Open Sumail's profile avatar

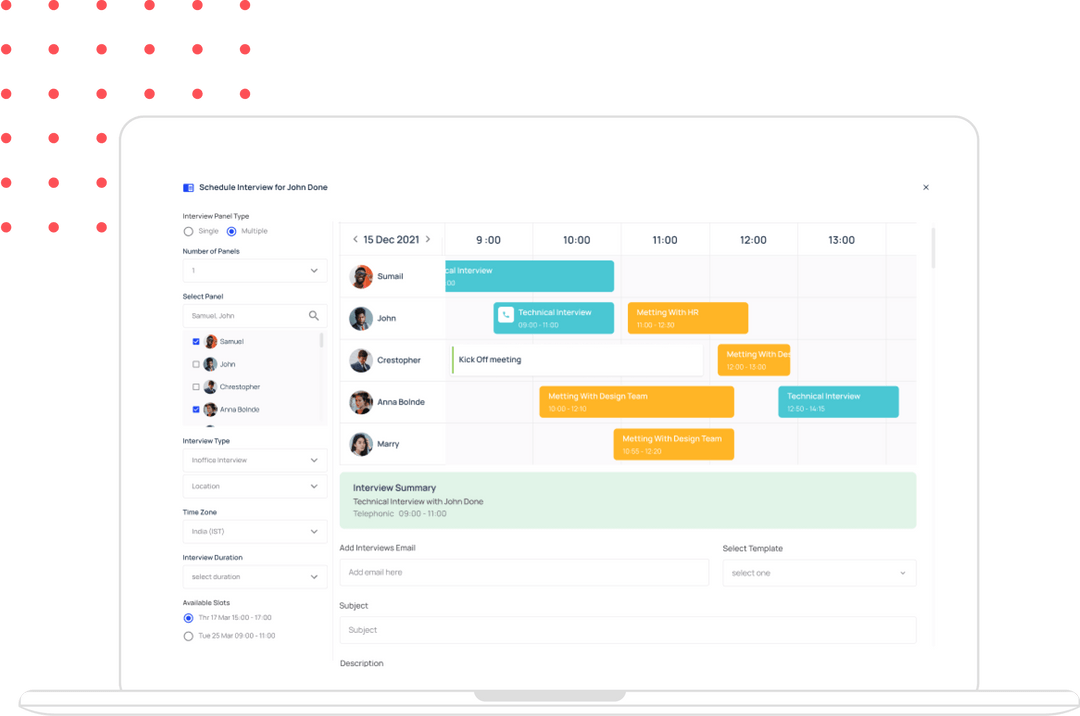360,276
